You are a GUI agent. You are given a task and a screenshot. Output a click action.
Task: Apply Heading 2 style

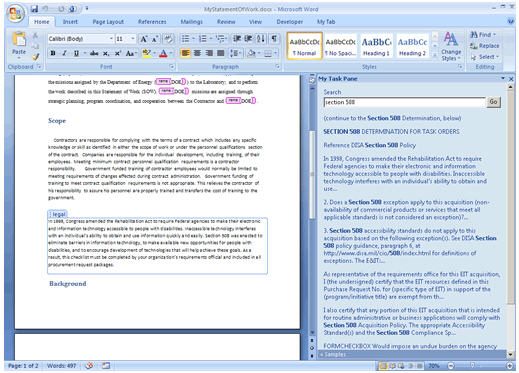click(x=412, y=46)
